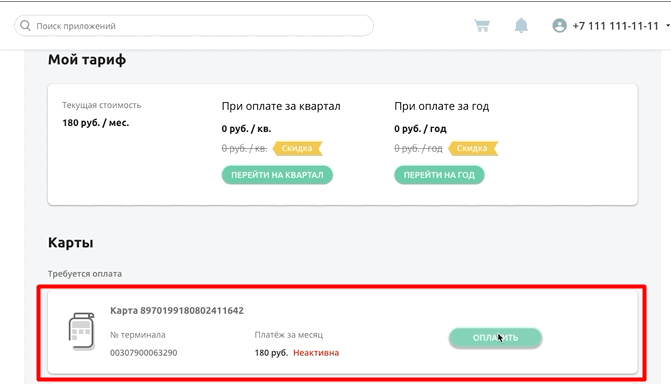
Task: Open the shopping cart icon
Action: 482,26
